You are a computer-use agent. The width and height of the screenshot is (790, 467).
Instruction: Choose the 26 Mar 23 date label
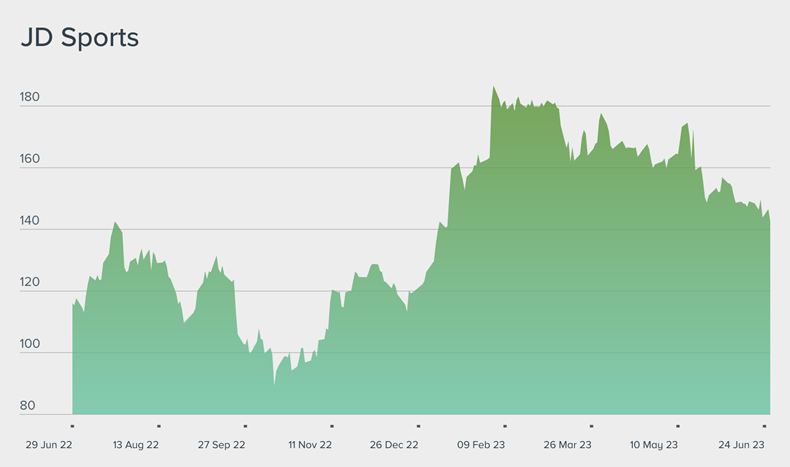pyautogui.click(x=568, y=443)
